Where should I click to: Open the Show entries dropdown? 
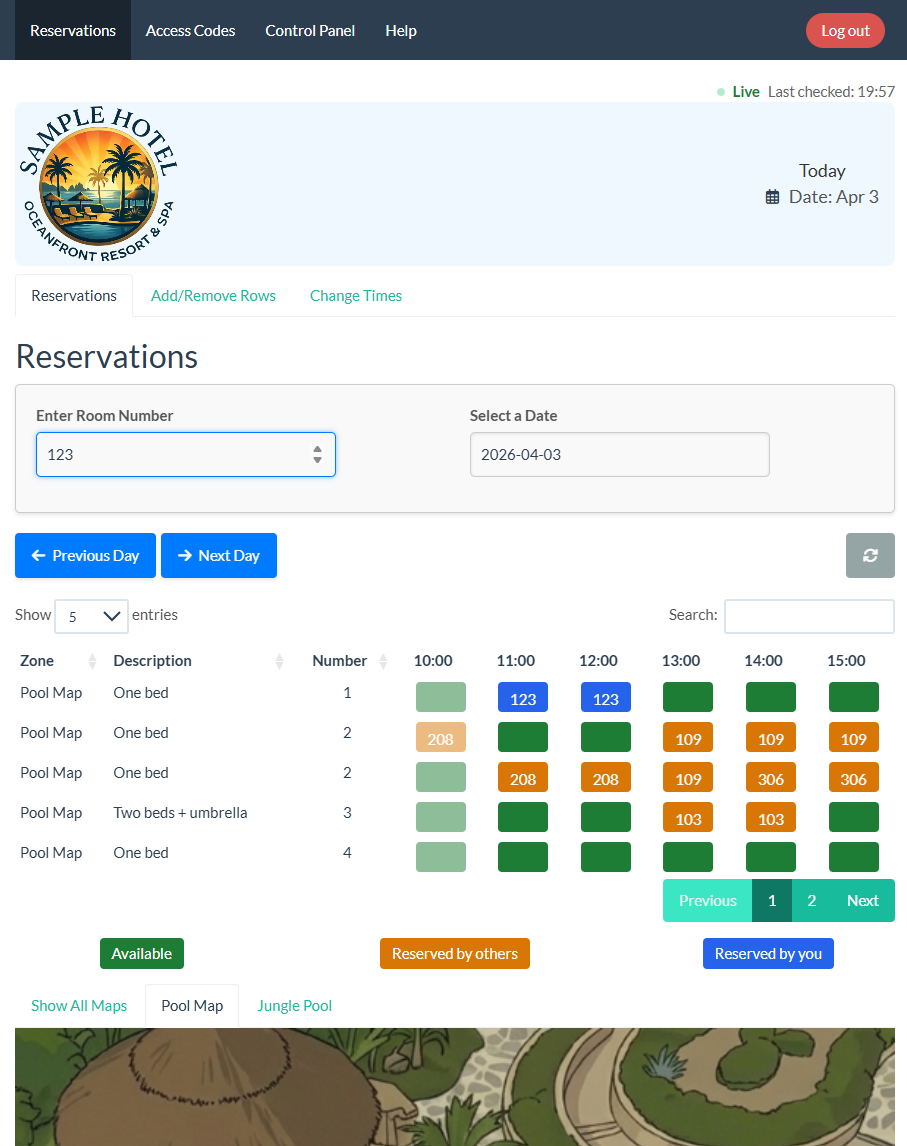coord(91,616)
